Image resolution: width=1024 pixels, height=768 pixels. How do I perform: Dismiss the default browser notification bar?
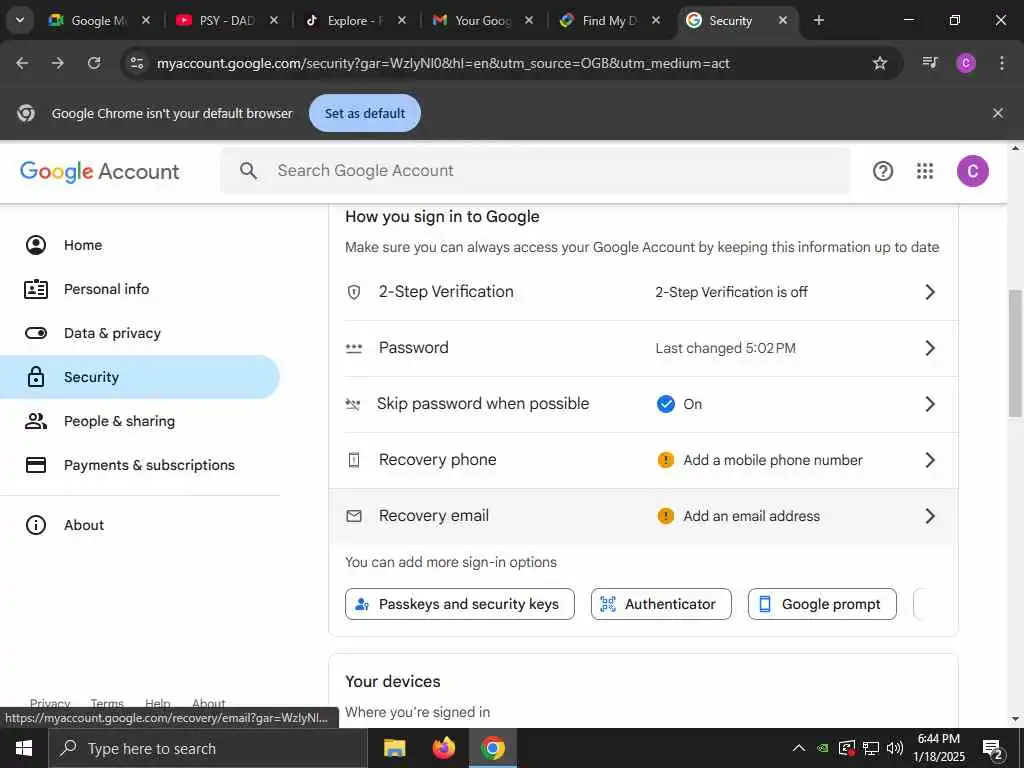[997, 113]
